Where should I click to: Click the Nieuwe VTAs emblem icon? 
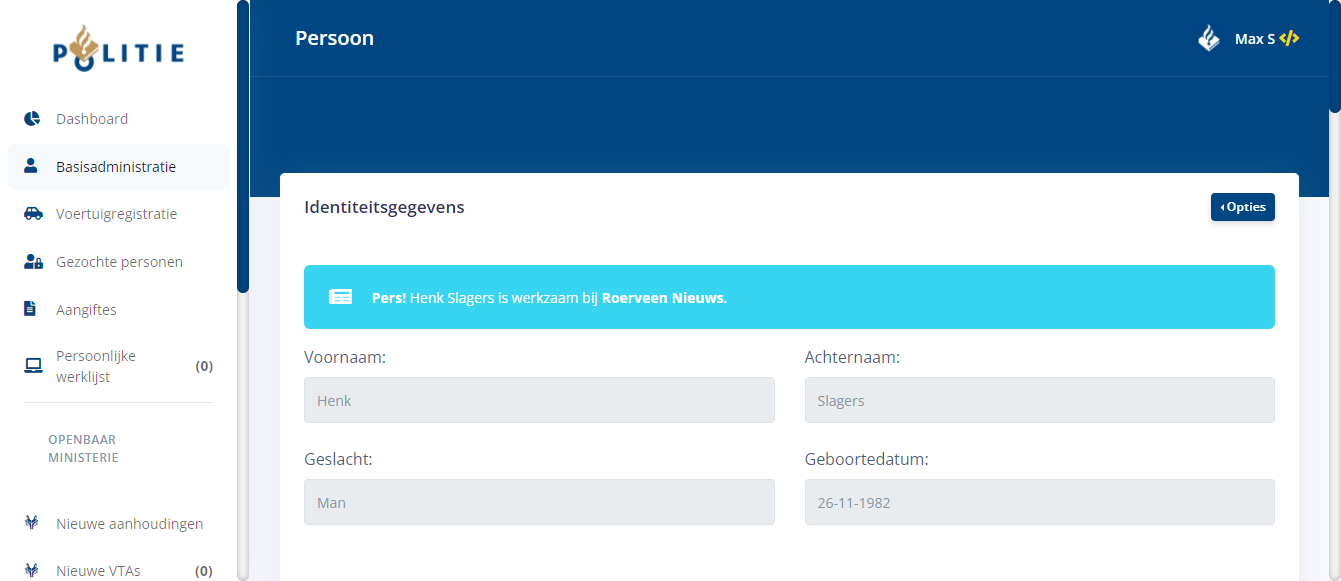(x=31, y=571)
